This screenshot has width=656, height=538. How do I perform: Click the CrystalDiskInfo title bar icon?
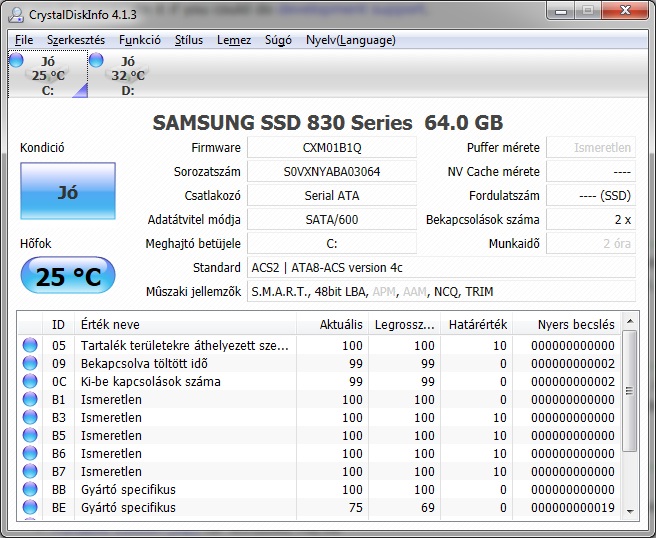tap(16, 15)
